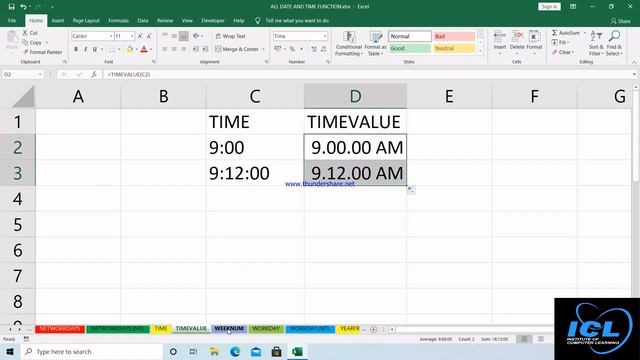Switch to the Insert tab
Image resolution: width=640 pixels, height=360 pixels.
click(58, 20)
